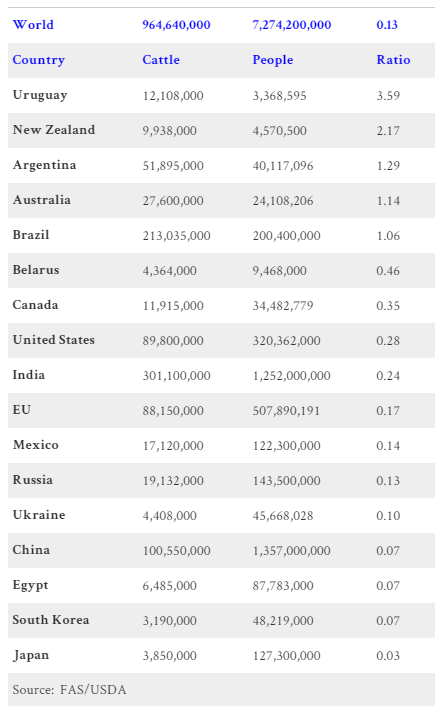Click the People column header
This screenshot has width=446, height=716.
tap(273, 60)
